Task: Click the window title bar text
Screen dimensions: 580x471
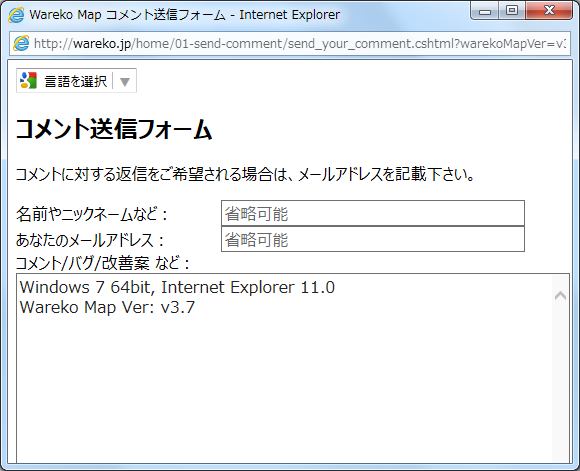Action: 185,15
